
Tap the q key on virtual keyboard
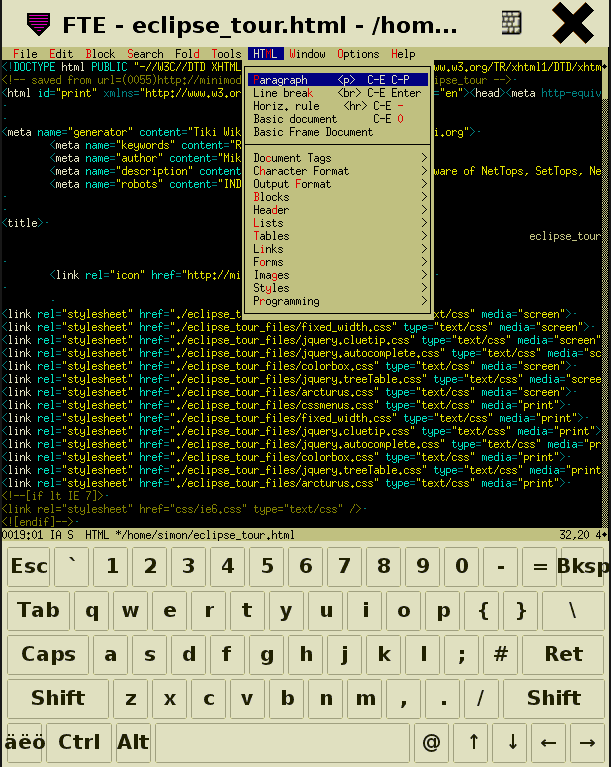[x=91, y=610]
